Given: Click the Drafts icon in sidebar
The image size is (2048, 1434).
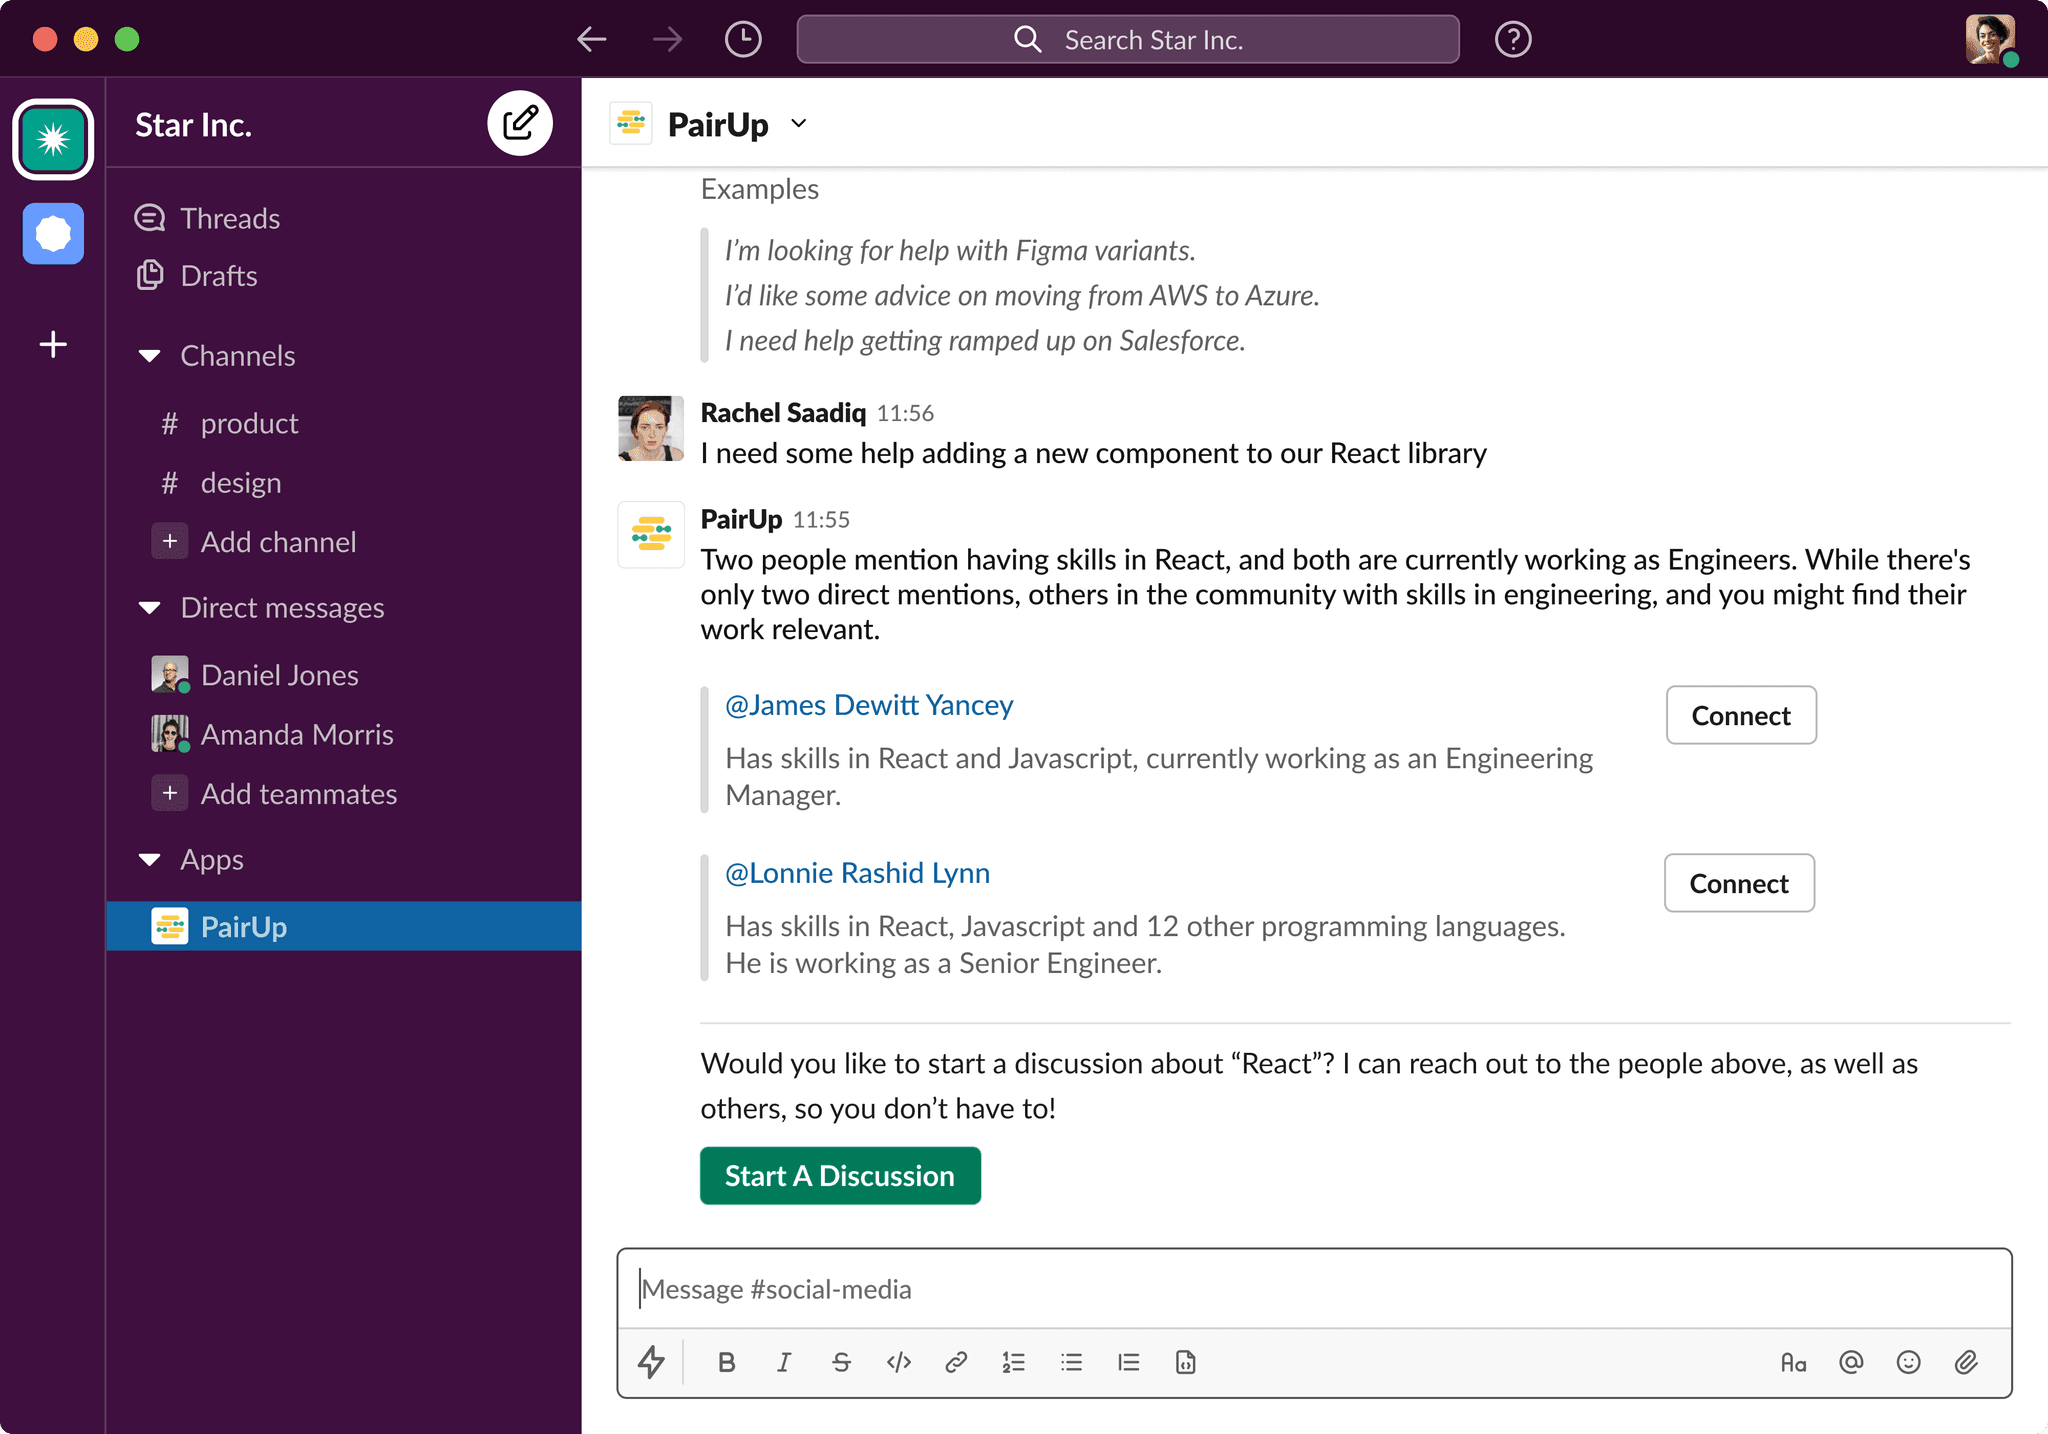Looking at the screenshot, I should point(150,275).
